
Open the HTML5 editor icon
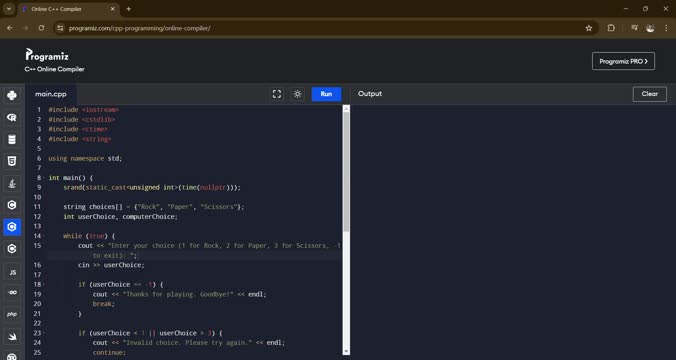pos(12,161)
